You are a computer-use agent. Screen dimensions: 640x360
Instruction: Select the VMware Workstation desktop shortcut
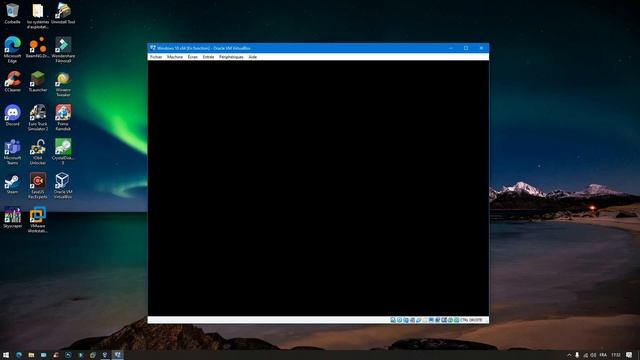(38, 220)
